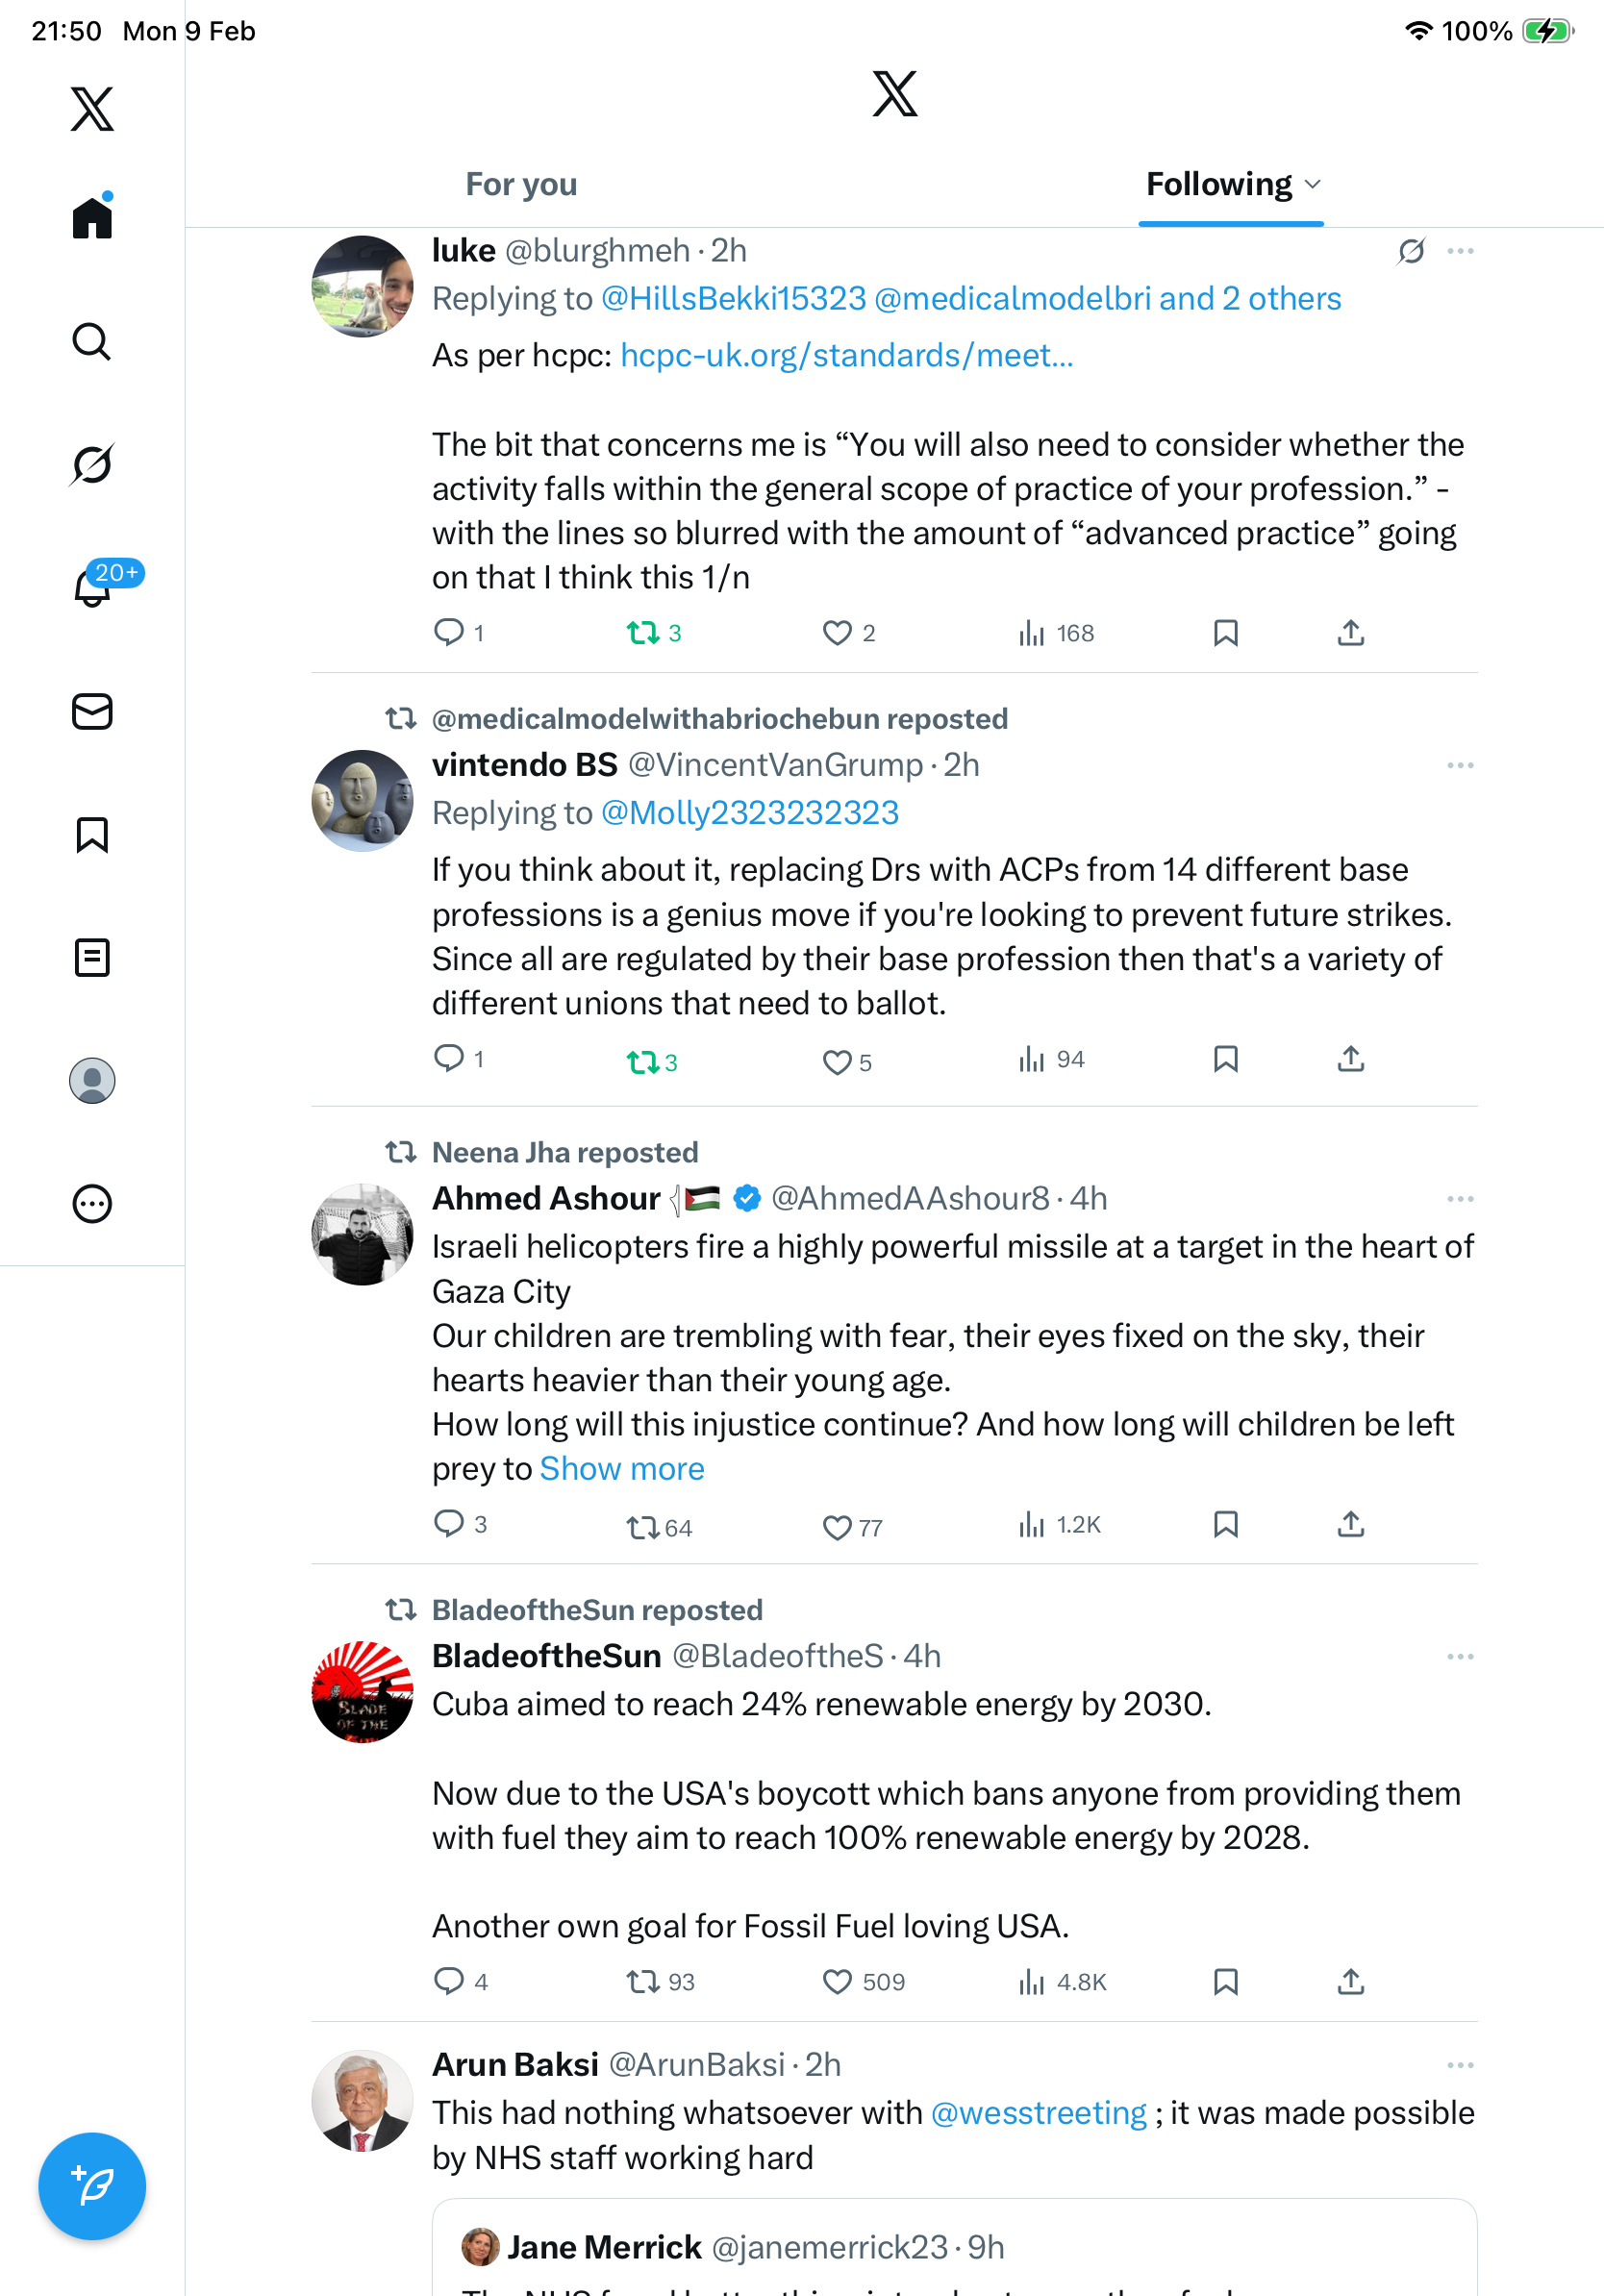Open the search page in sidebar
This screenshot has height=2296, width=1604.
(92, 341)
